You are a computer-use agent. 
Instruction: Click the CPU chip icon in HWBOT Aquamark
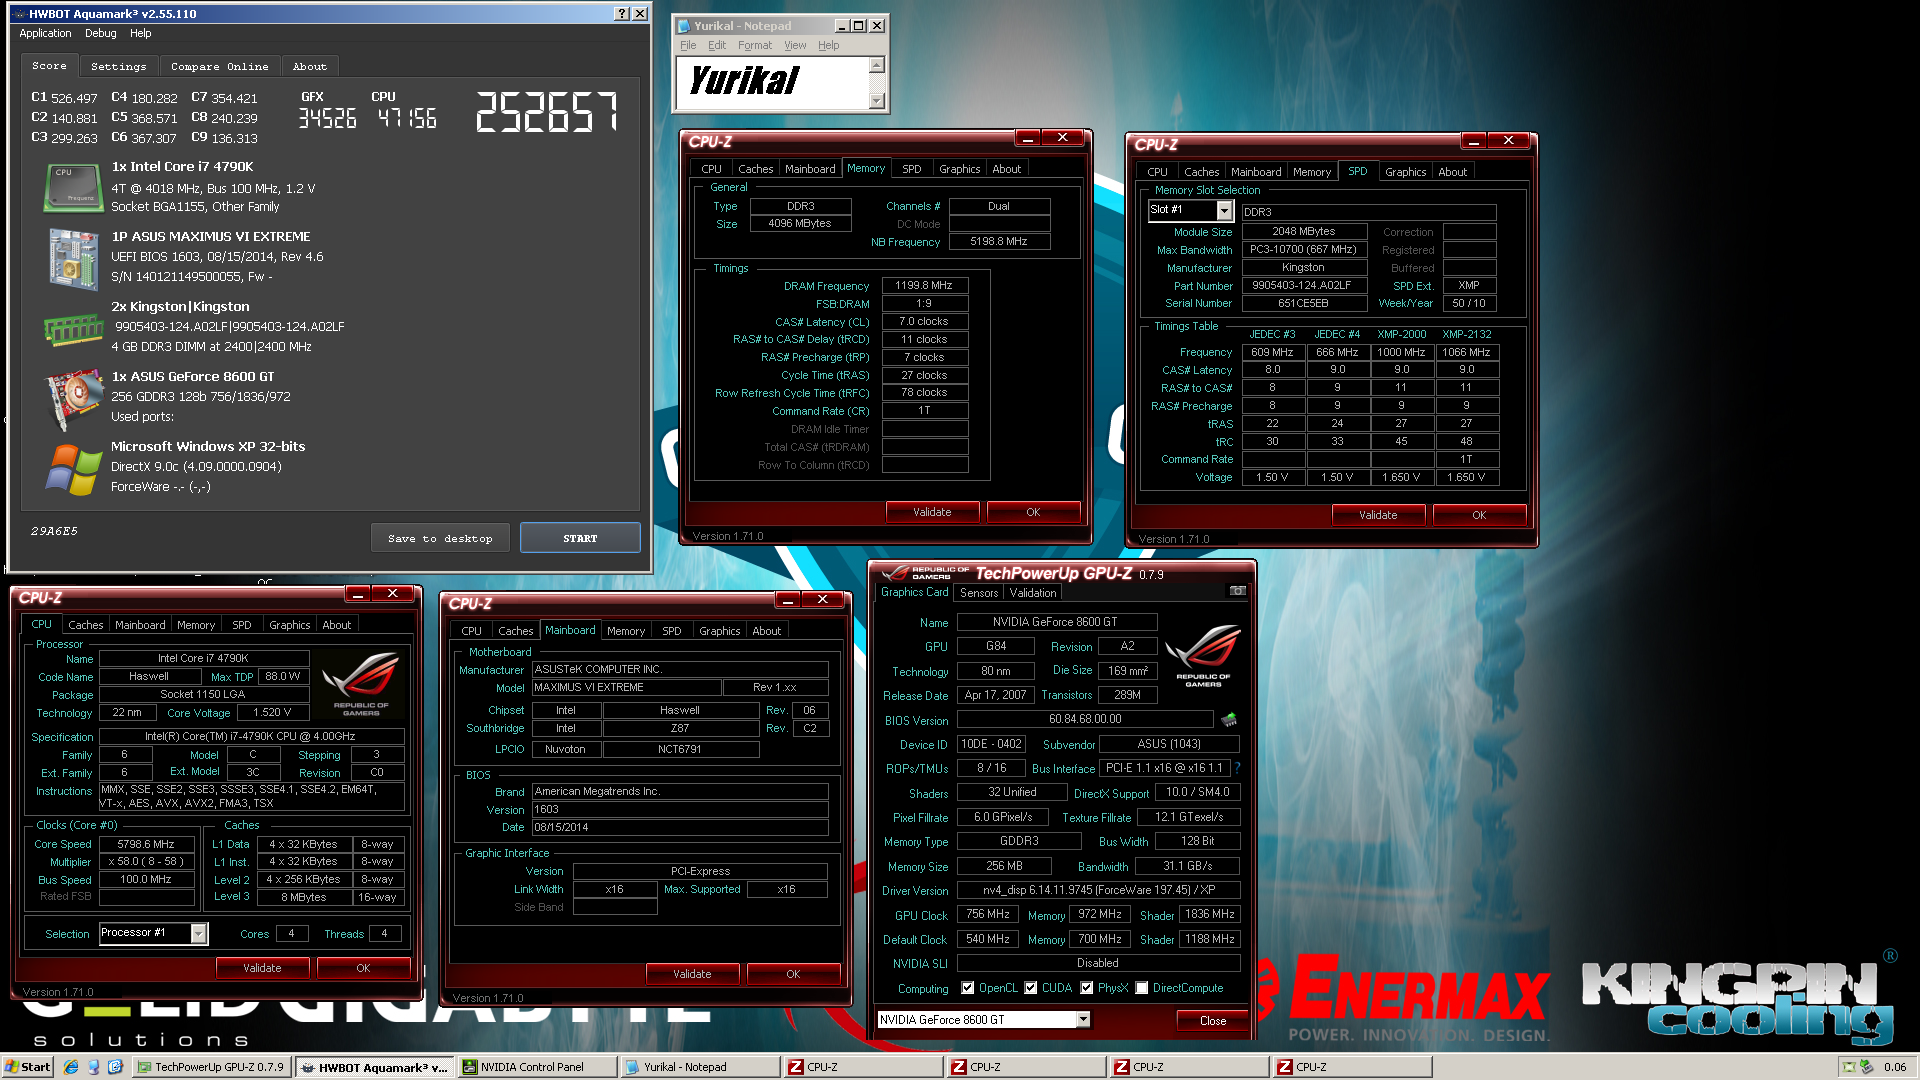73,188
